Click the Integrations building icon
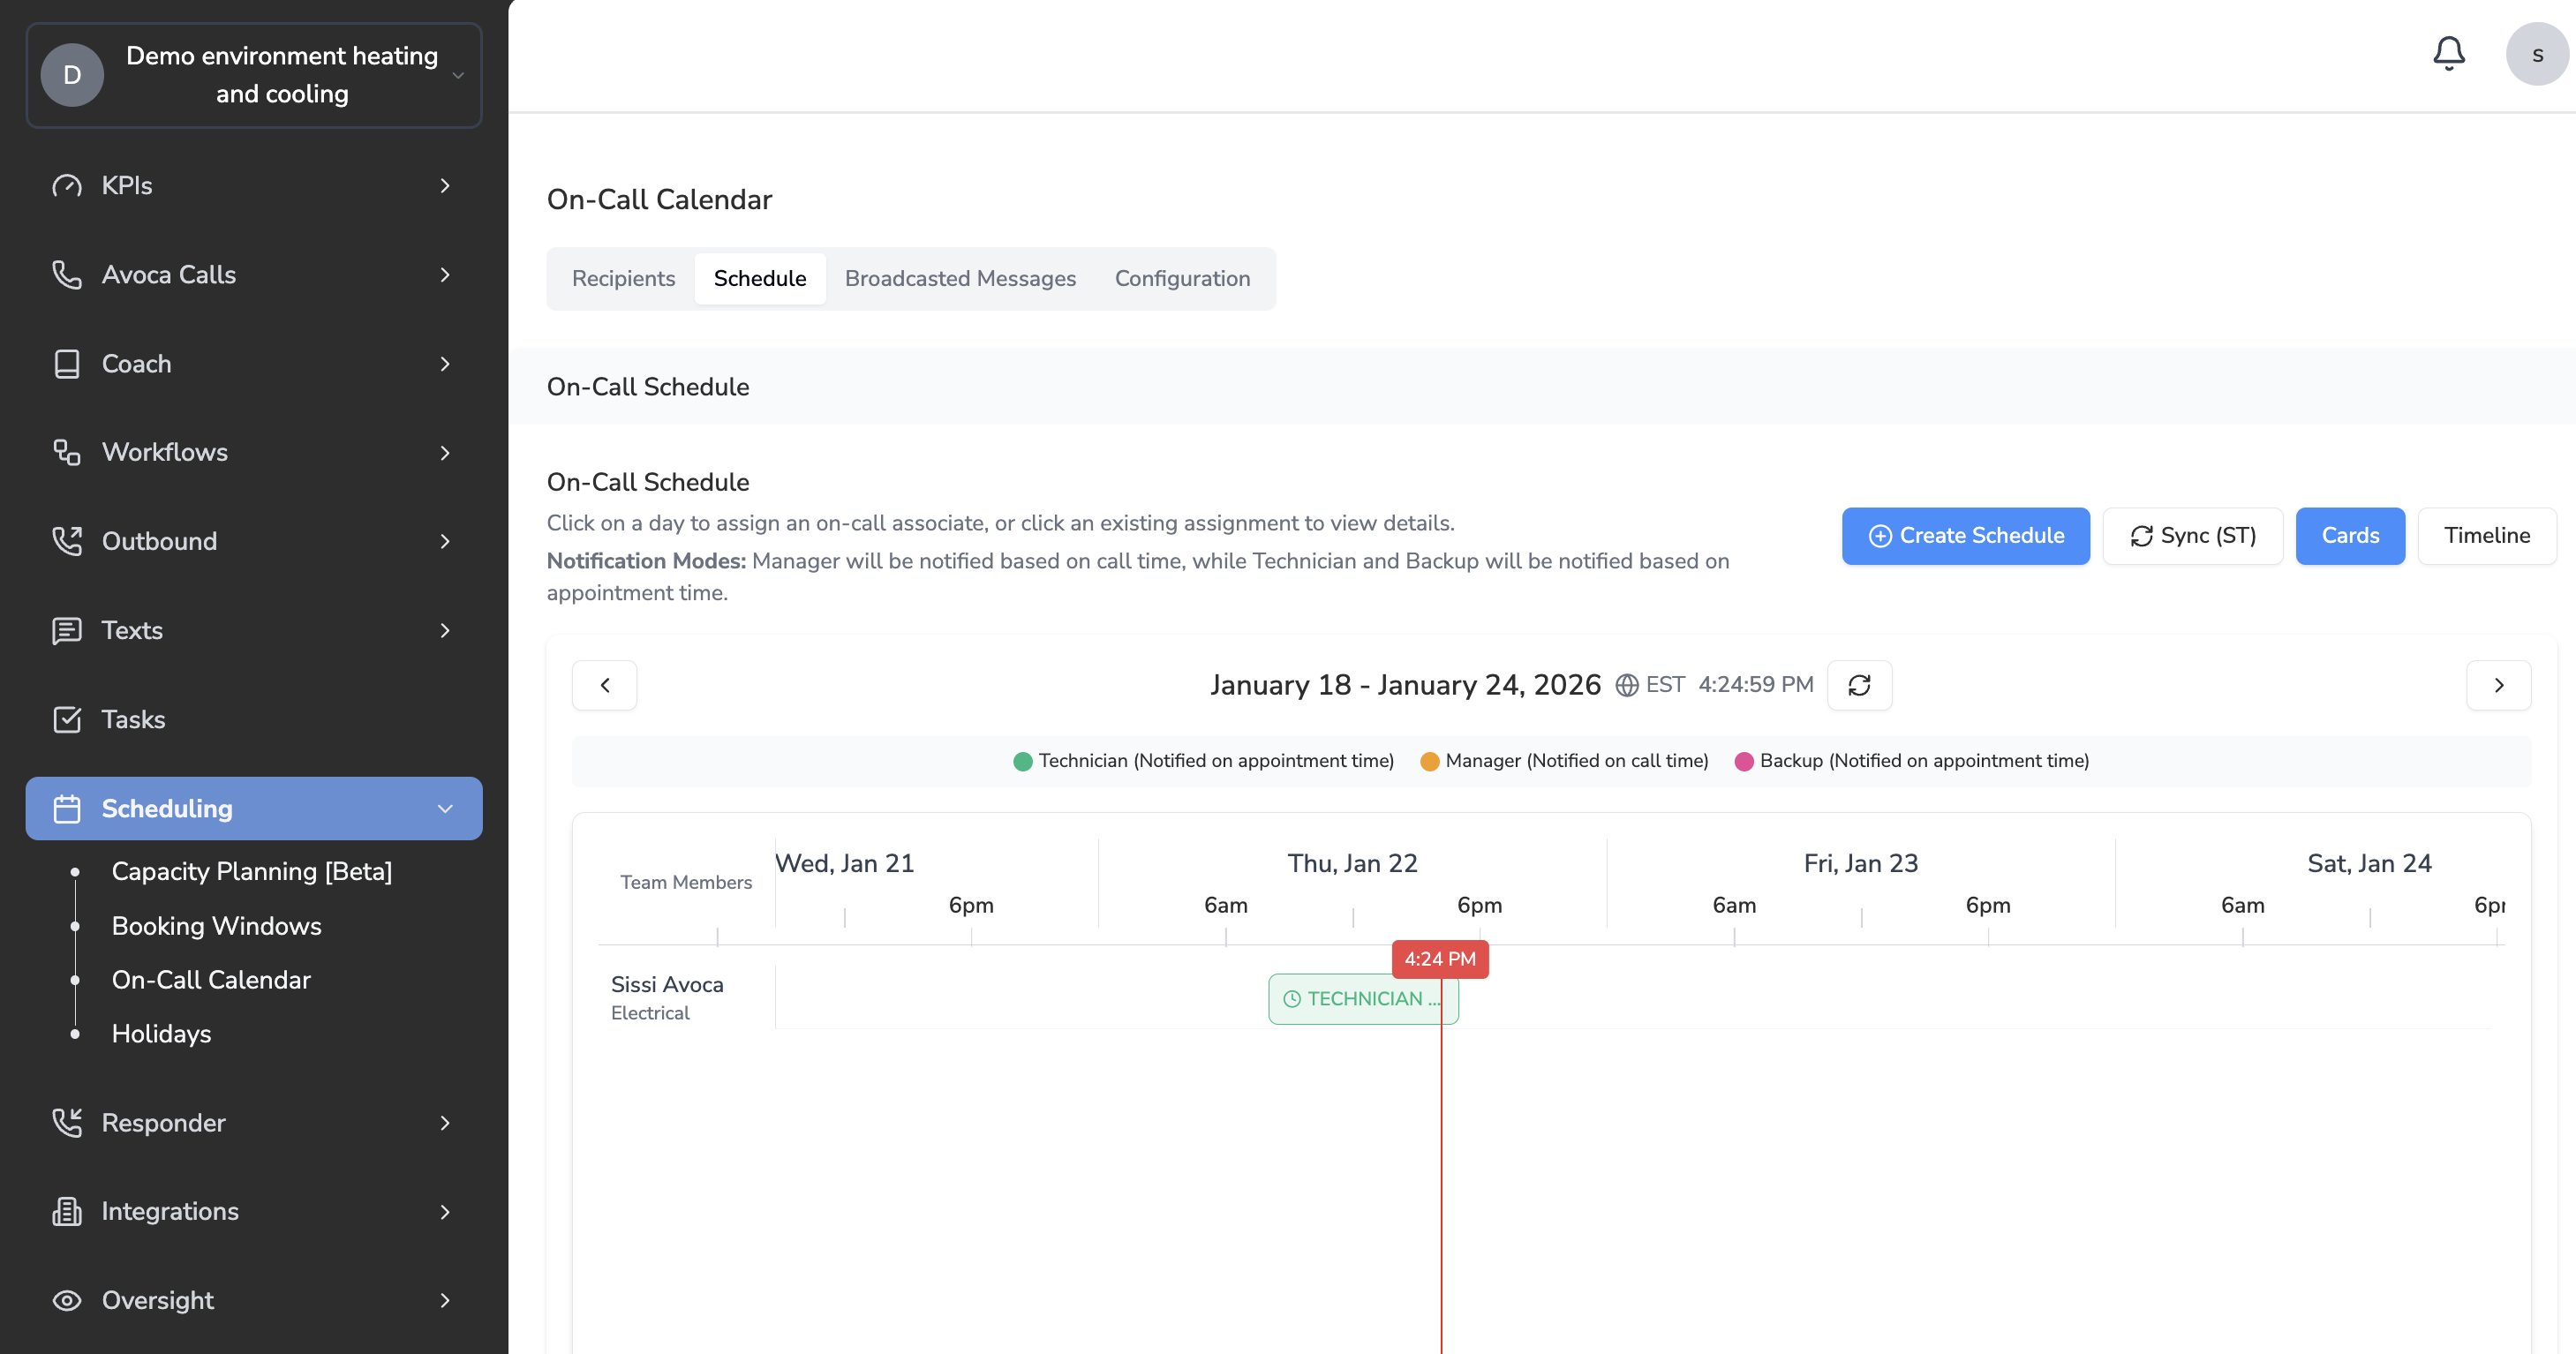 (67, 1211)
